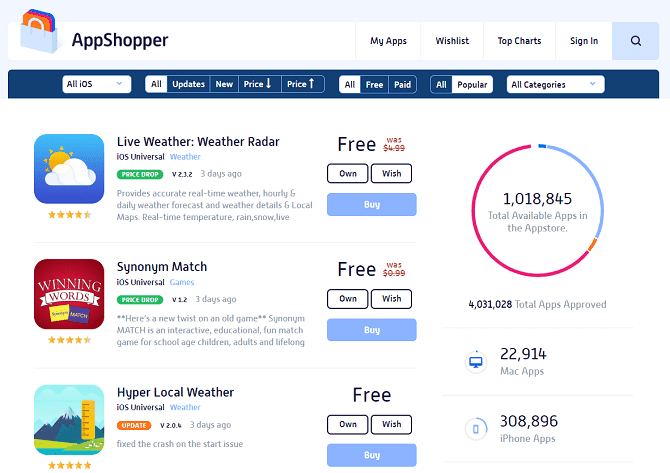Filter listings by Updates
Image resolution: width=670 pixels, height=473 pixels.
188,84
